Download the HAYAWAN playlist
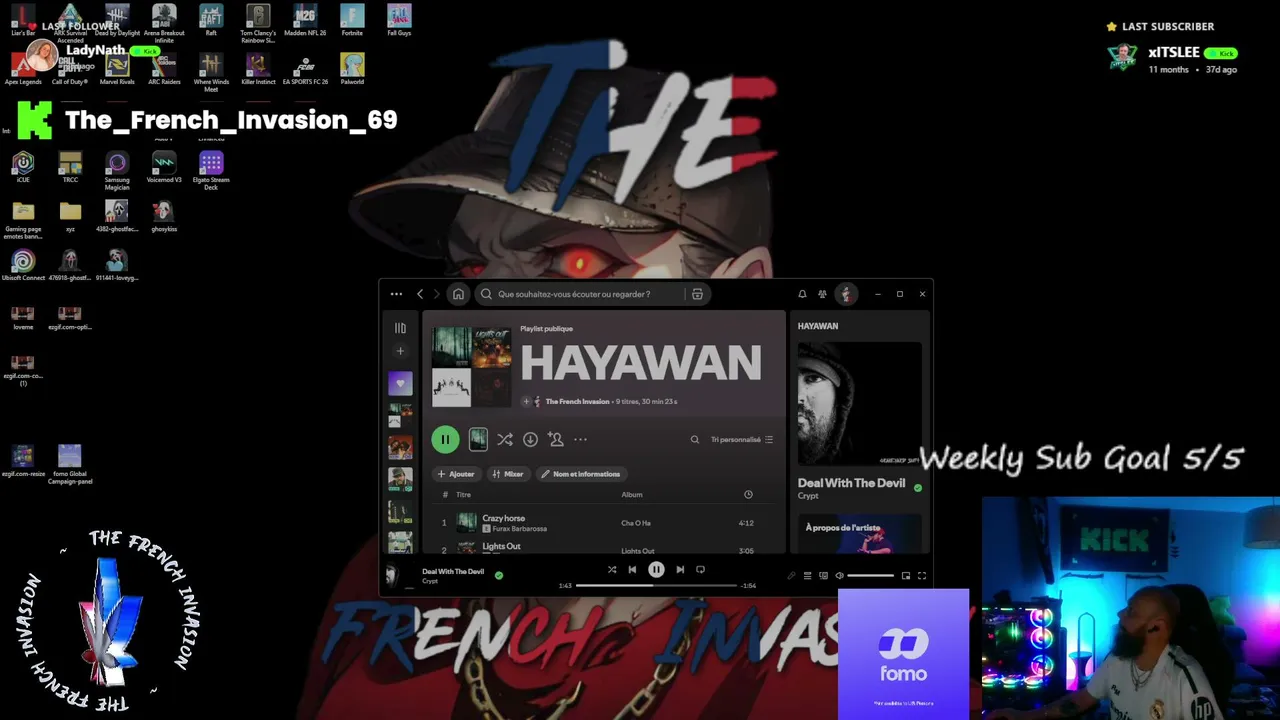1280x720 pixels. 530,439
